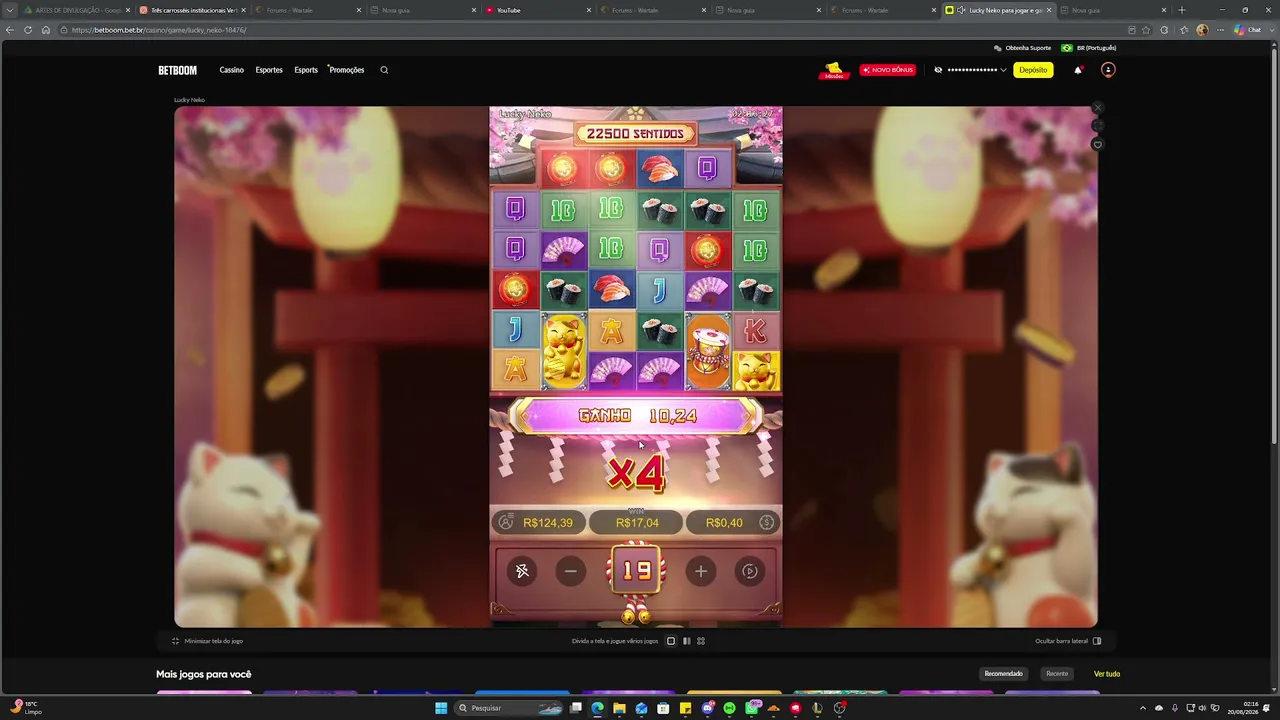Switch the game to fullscreen mode
Screen dimensions: 1280x720
point(1097,126)
